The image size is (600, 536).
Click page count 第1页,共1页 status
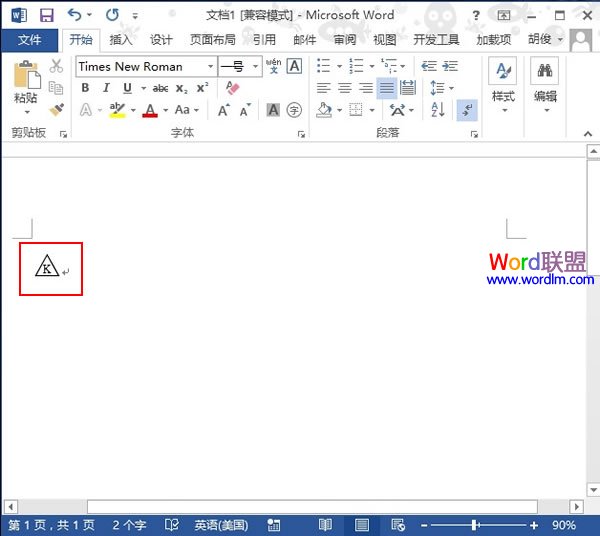51,525
